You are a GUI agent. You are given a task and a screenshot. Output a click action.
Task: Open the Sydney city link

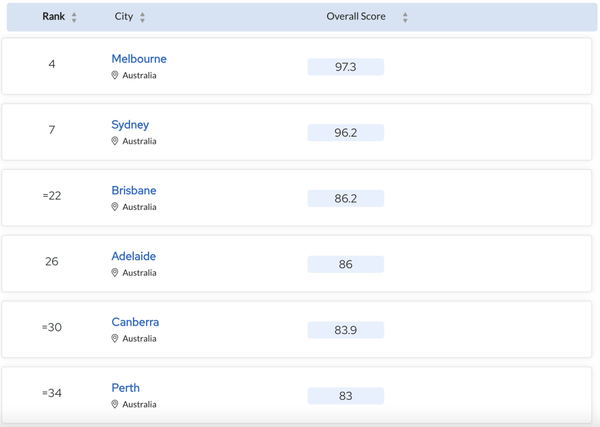click(130, 125)
